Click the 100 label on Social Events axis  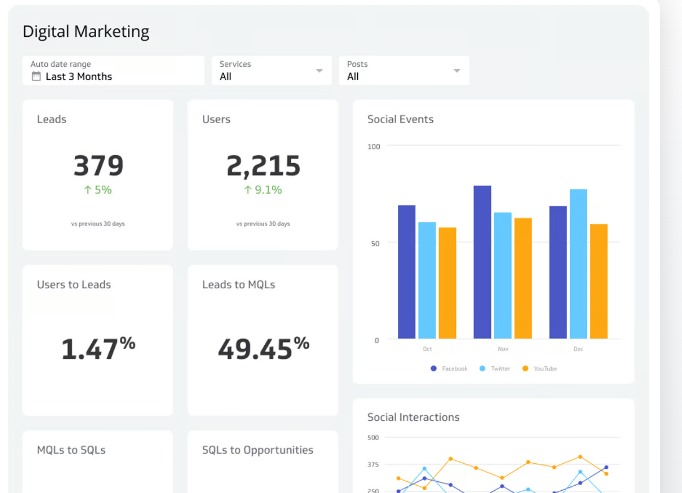pos(374,147)
